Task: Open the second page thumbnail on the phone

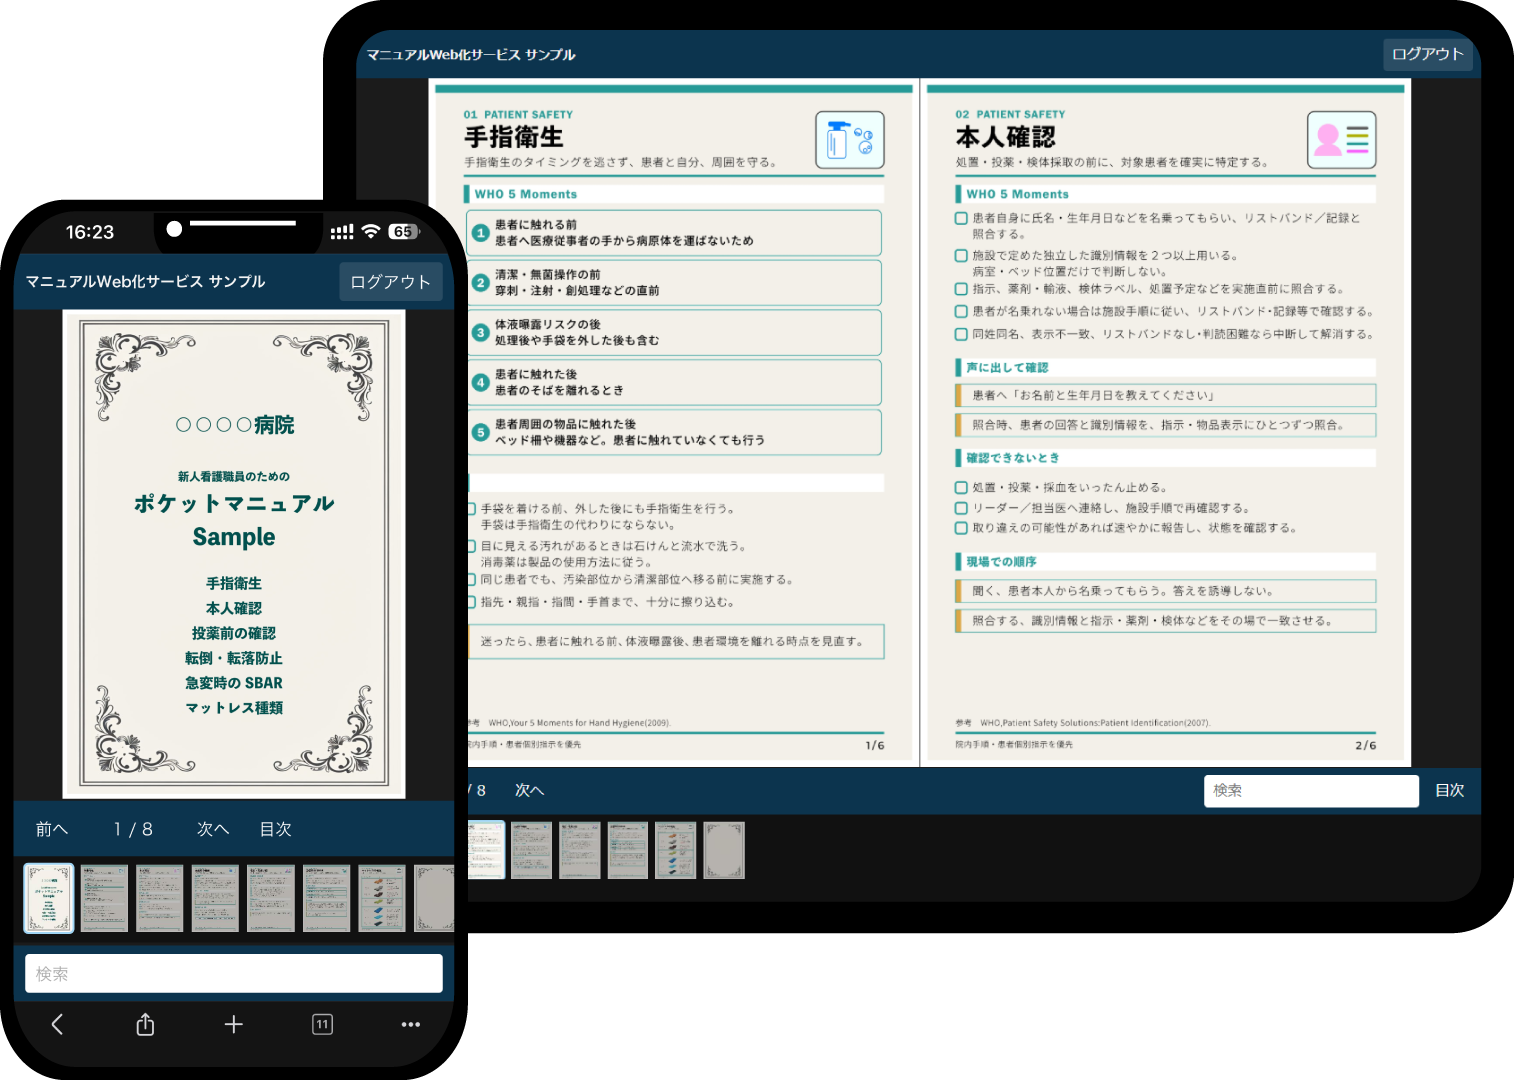Action: pyautogui.click(x=104, y=898)
